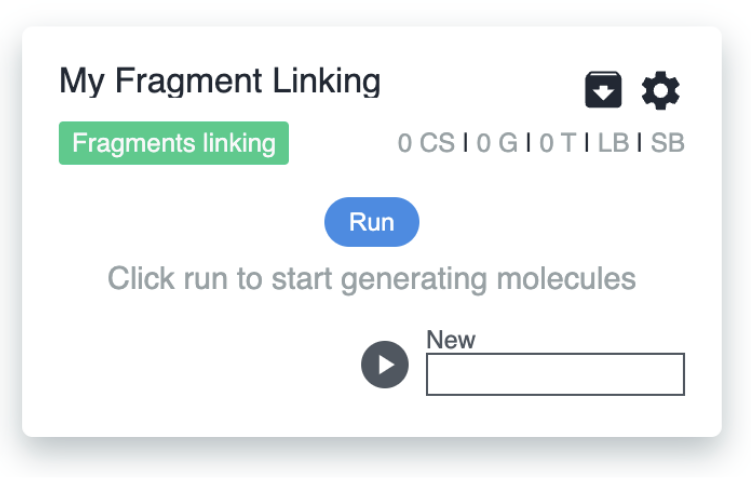This screenshot has width=751, height=478.
Task: Click the New label above the input
Action: (451, 340)
